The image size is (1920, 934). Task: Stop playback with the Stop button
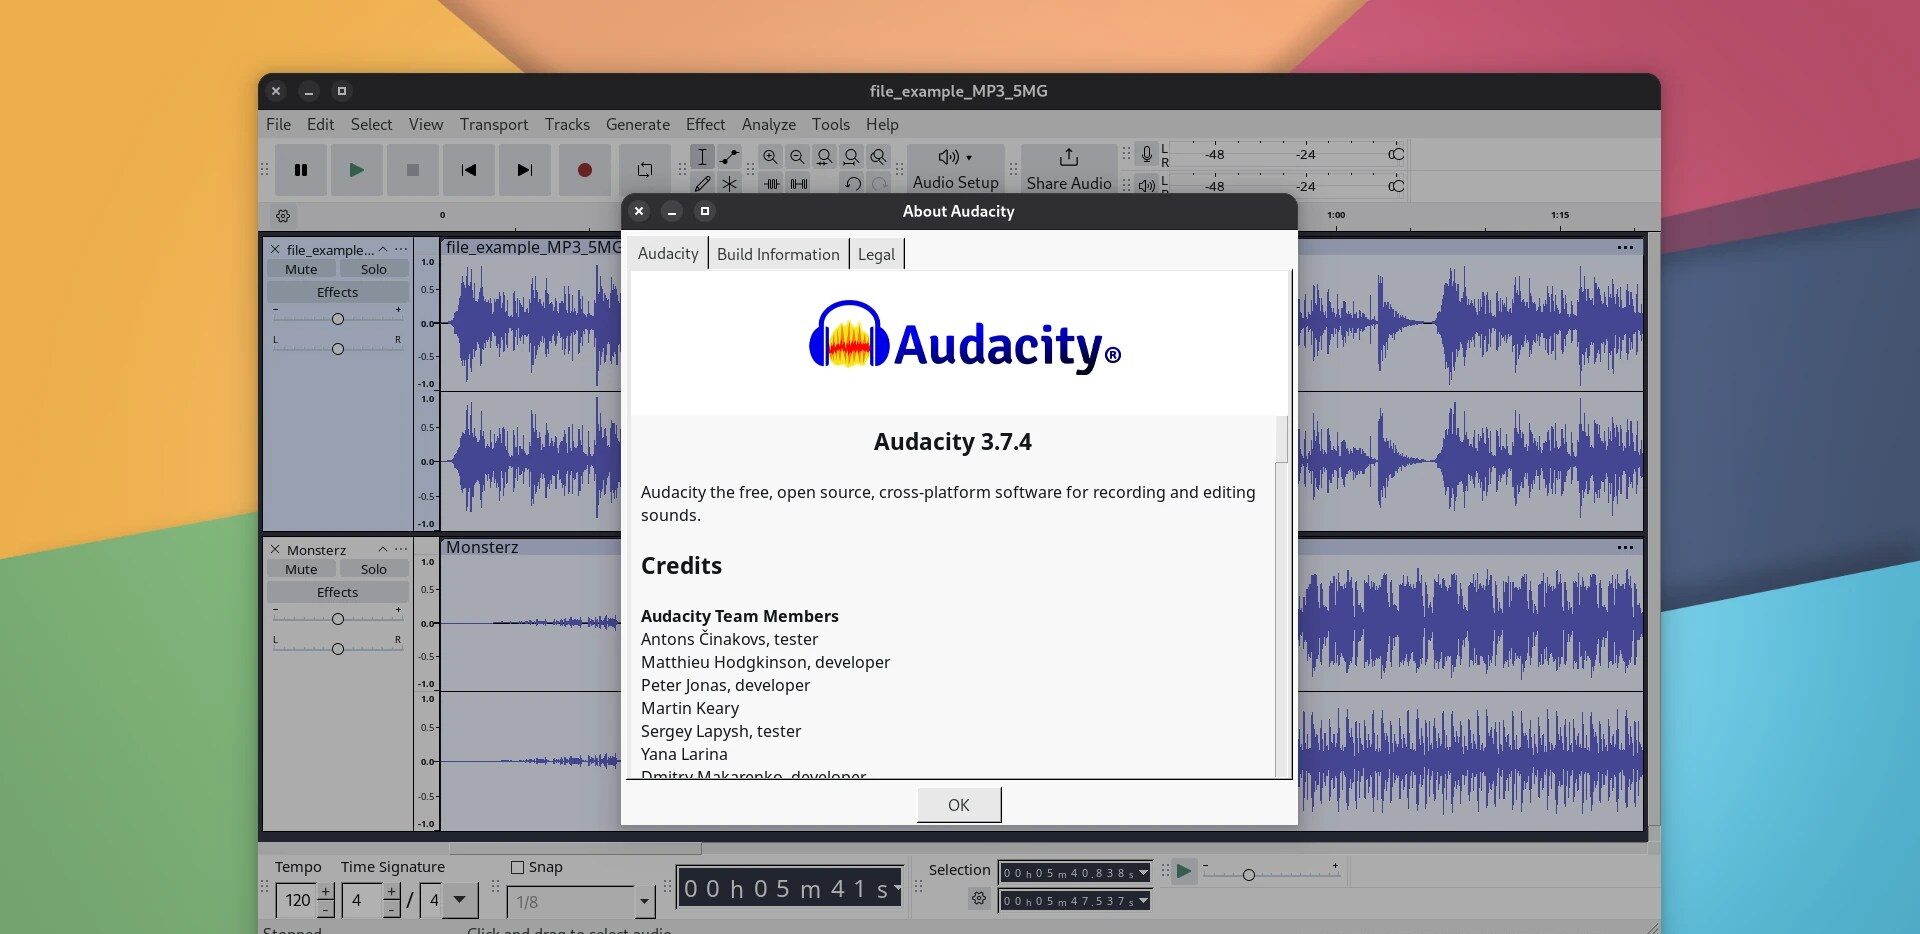(412, 170)
